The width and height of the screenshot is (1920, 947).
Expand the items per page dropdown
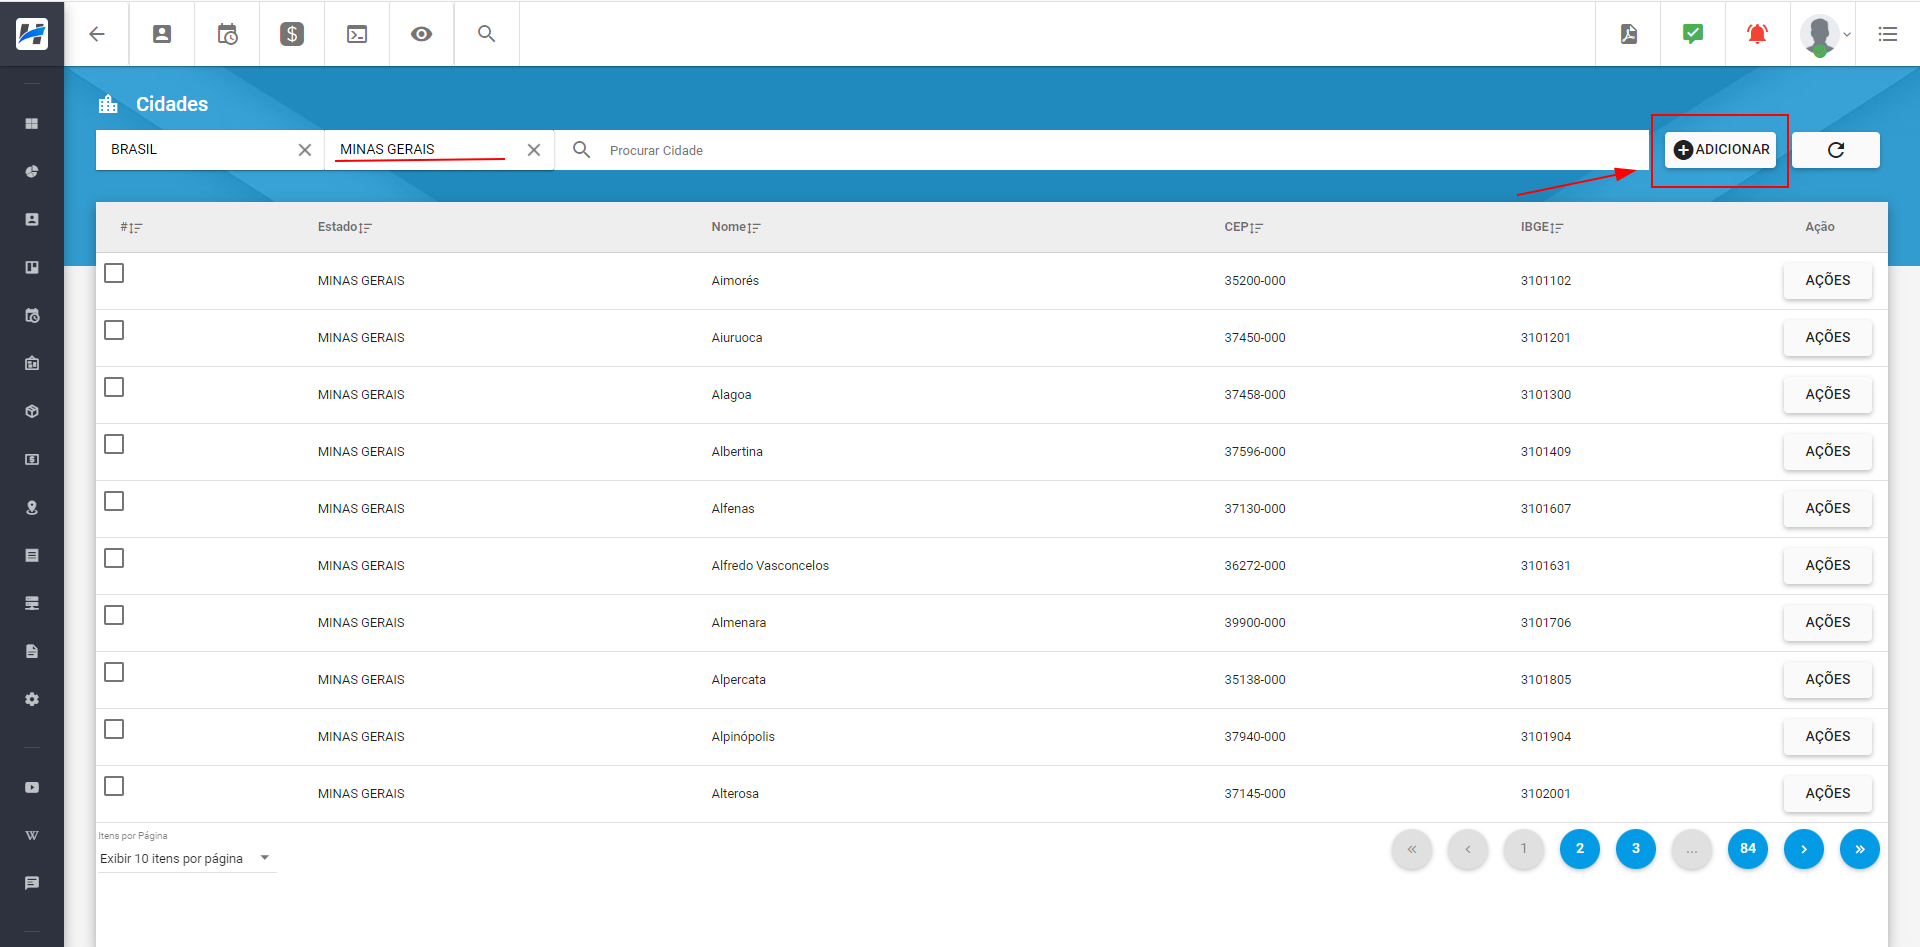click(186, 858)
